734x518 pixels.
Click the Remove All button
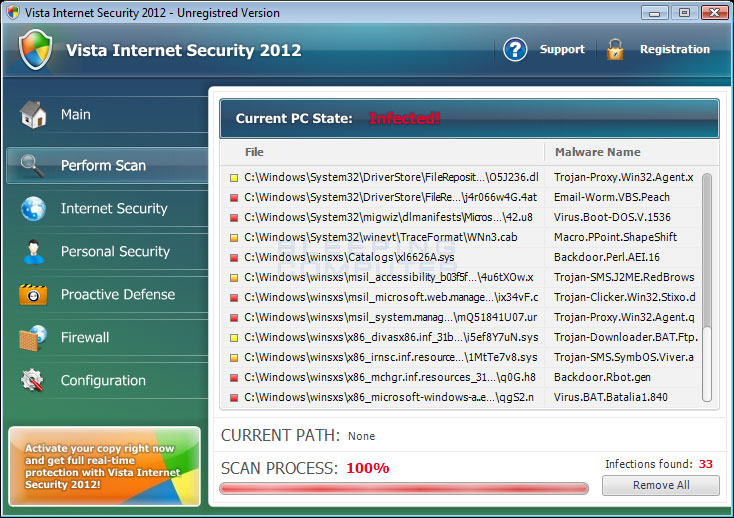click(x=661, y=485)
